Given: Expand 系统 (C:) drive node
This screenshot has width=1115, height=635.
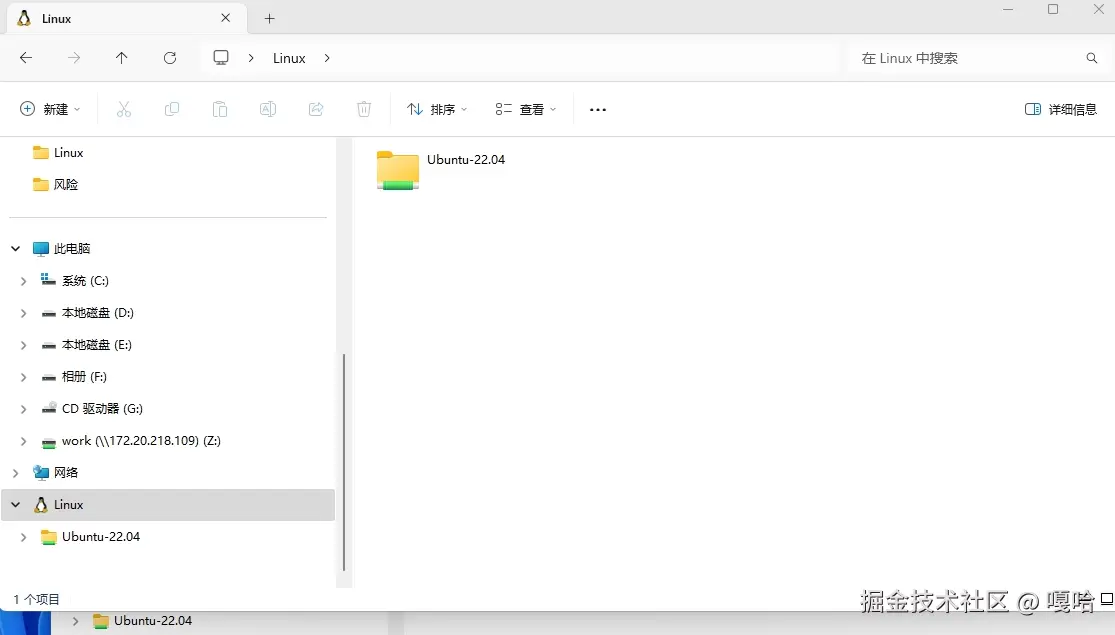Looking at the screenshot, I should click(23, 281).
